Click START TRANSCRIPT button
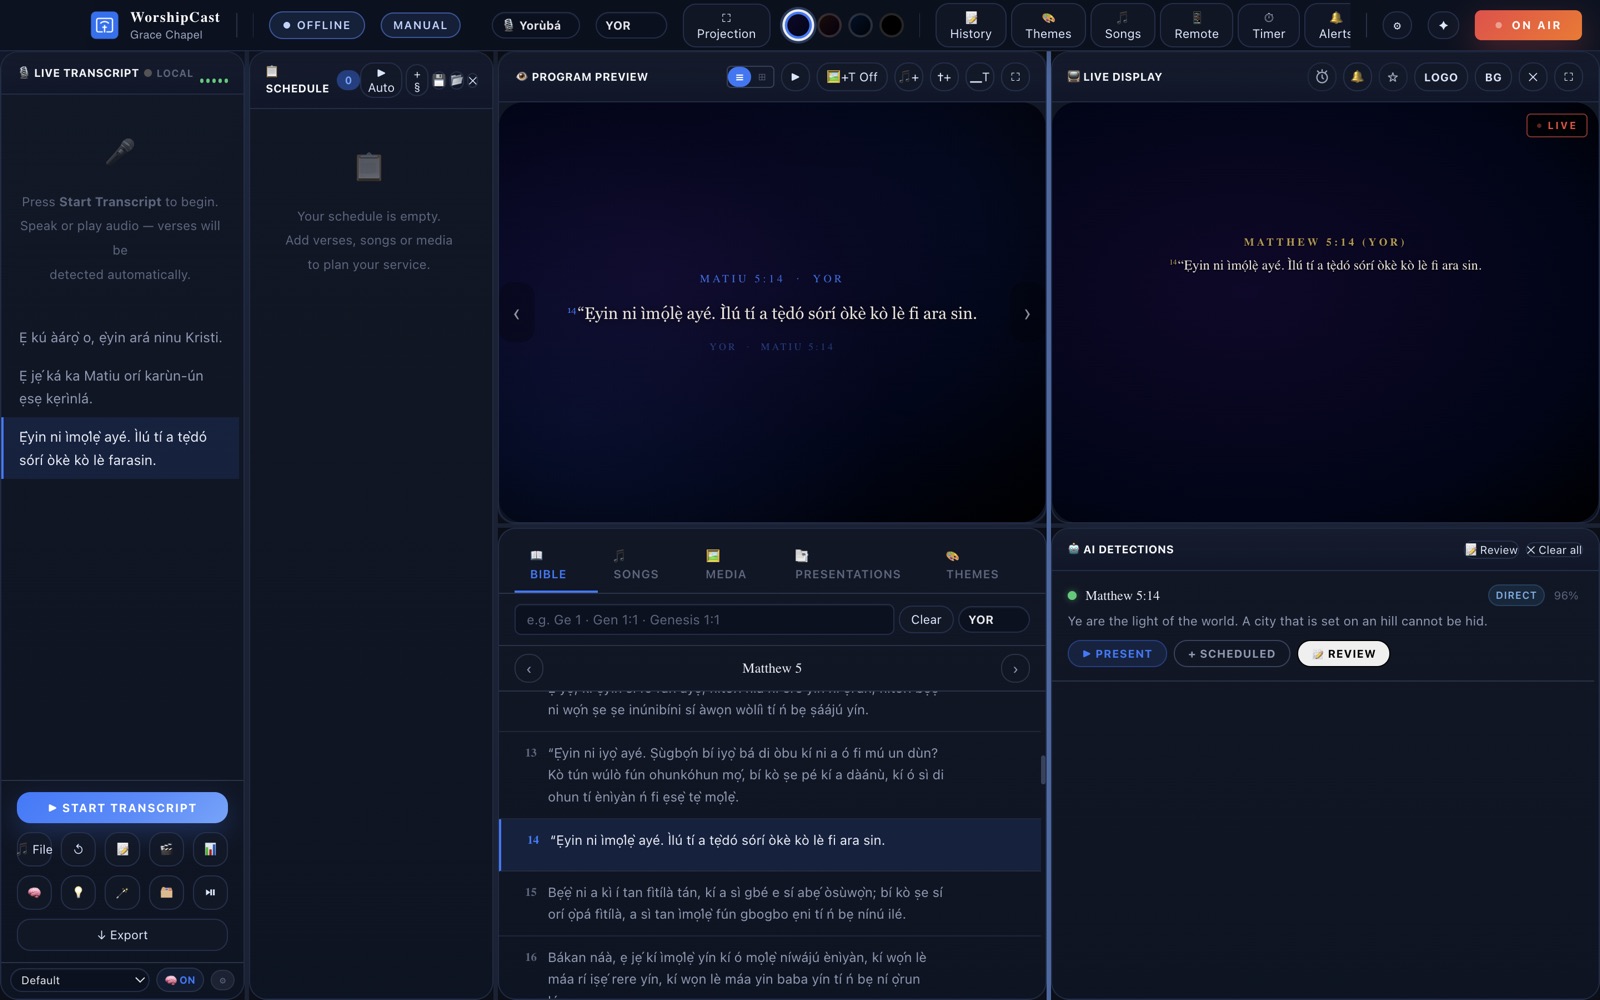Viewport: 1600px width, 1000px height. (x=122, y=808)
